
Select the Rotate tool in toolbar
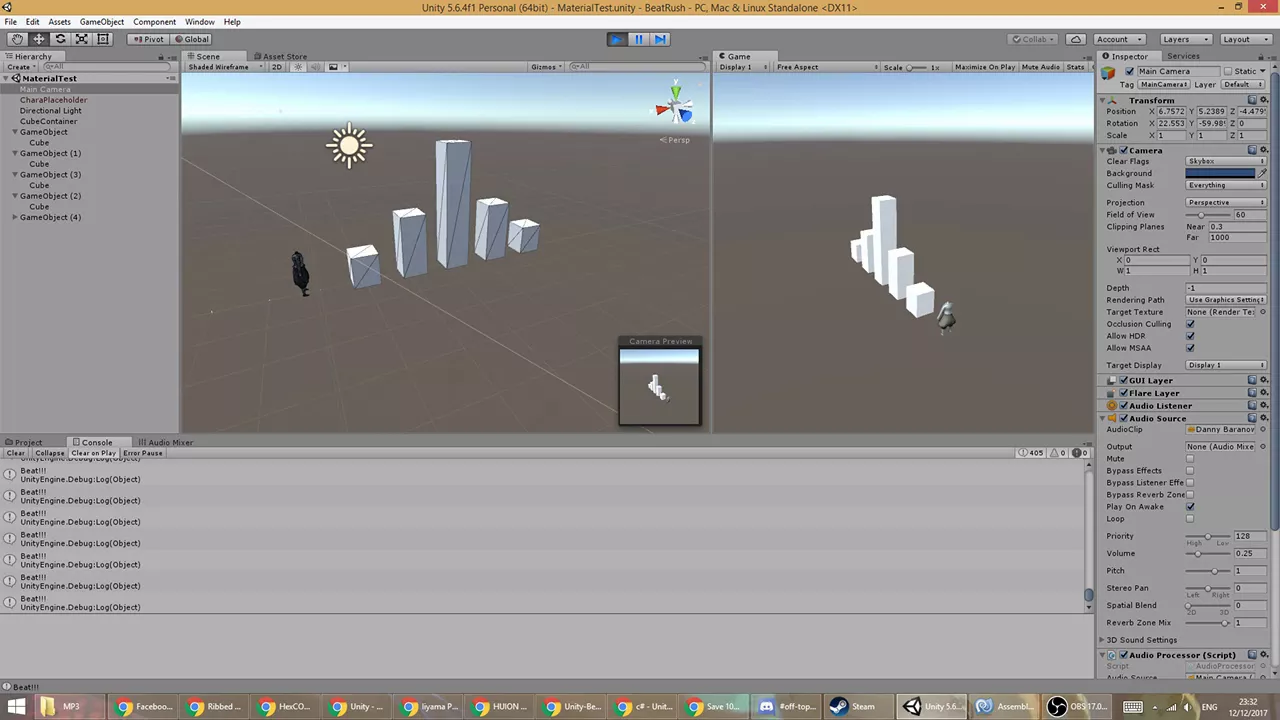[x=60, y=39]
